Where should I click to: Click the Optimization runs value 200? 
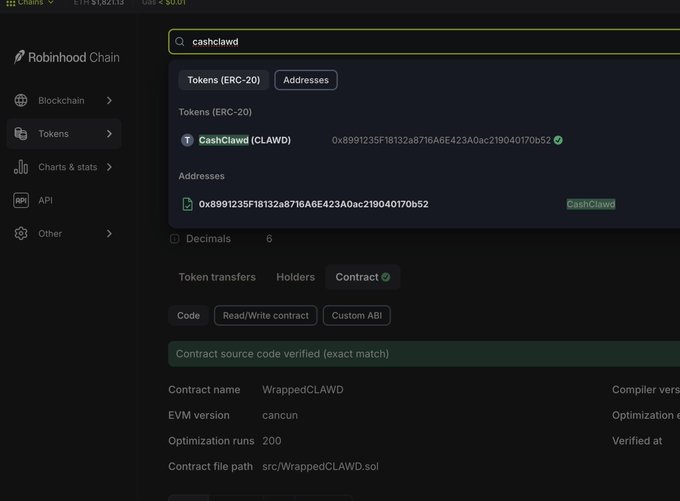(271, 441)
